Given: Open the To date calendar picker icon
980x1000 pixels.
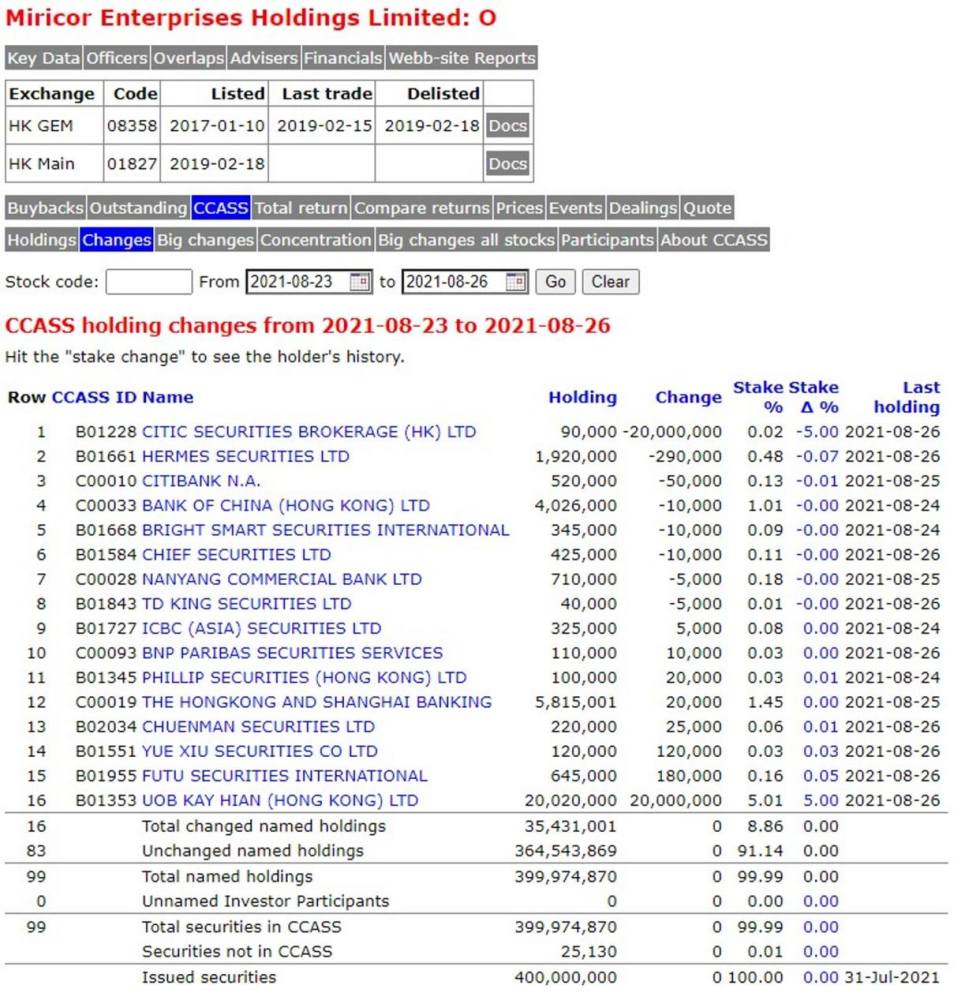Looking at the screenshot, I should click(x=515, y=282).
